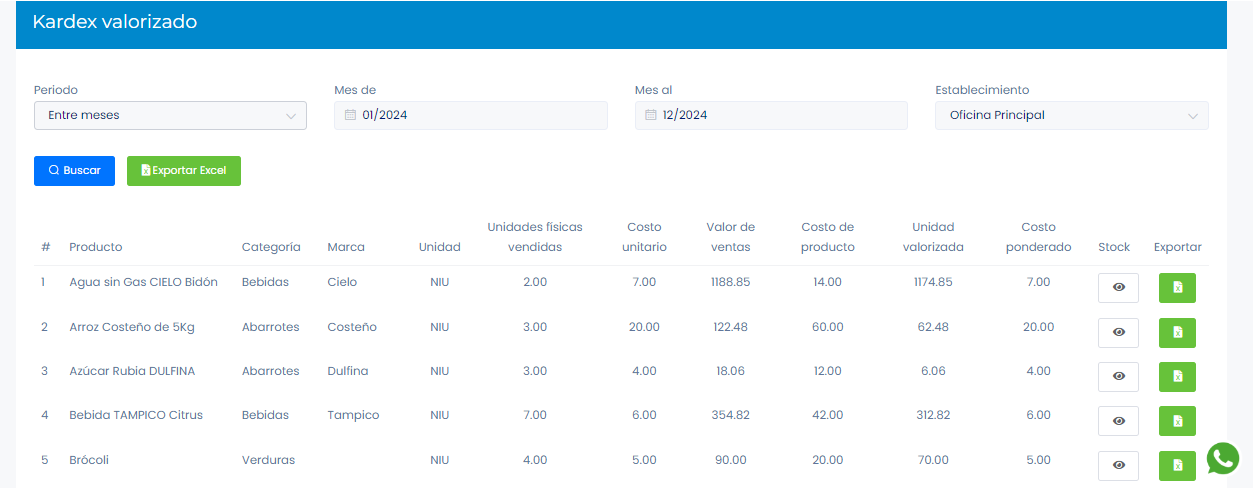The width and height of the screenshot is (1253, 488).
Task: Select the Mes al date field
Action: point(780,115)
